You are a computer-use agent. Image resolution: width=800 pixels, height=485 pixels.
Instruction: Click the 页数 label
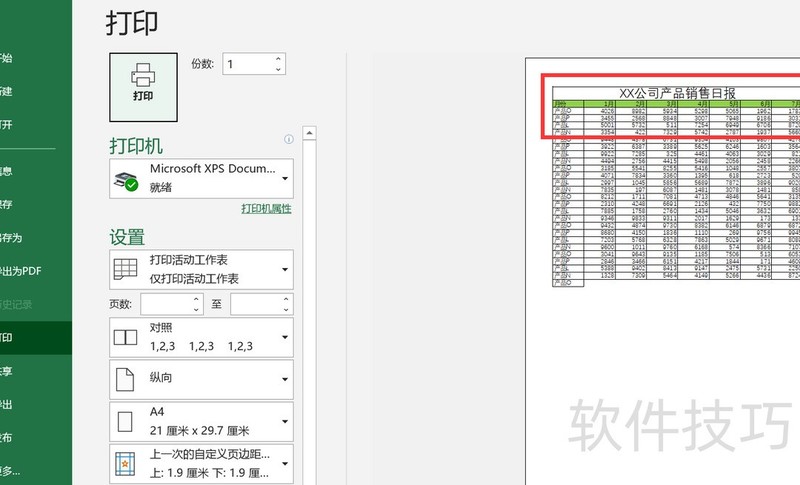[x=120, y=304]
